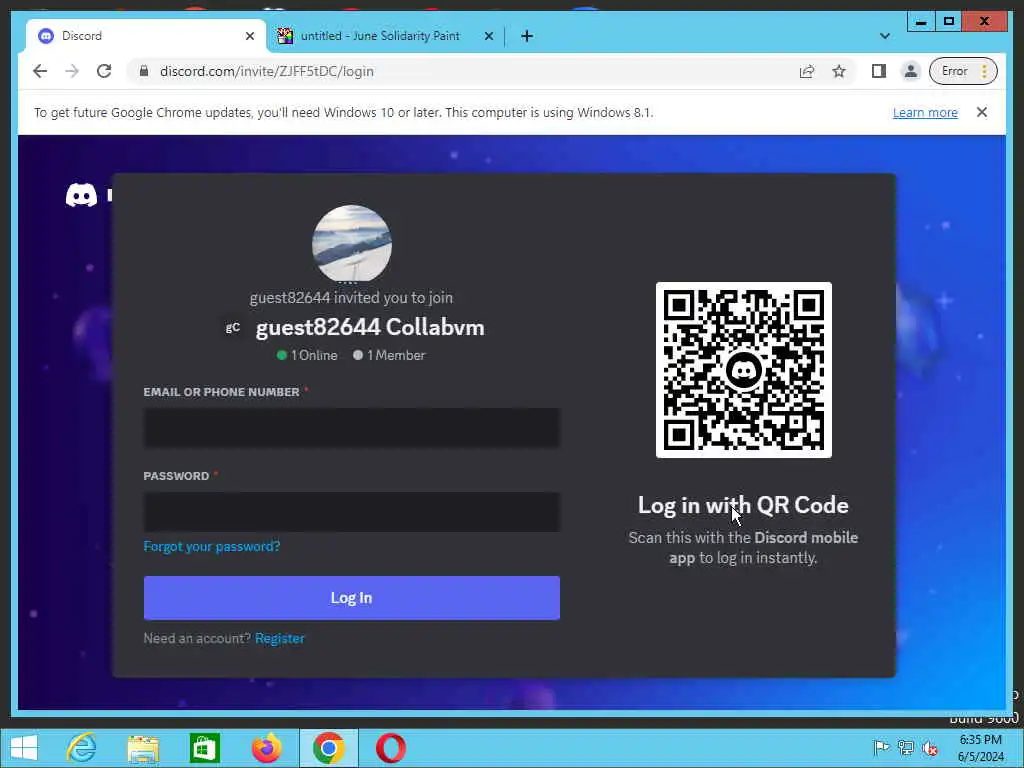Click the guest82644 server avatar image

352,244
